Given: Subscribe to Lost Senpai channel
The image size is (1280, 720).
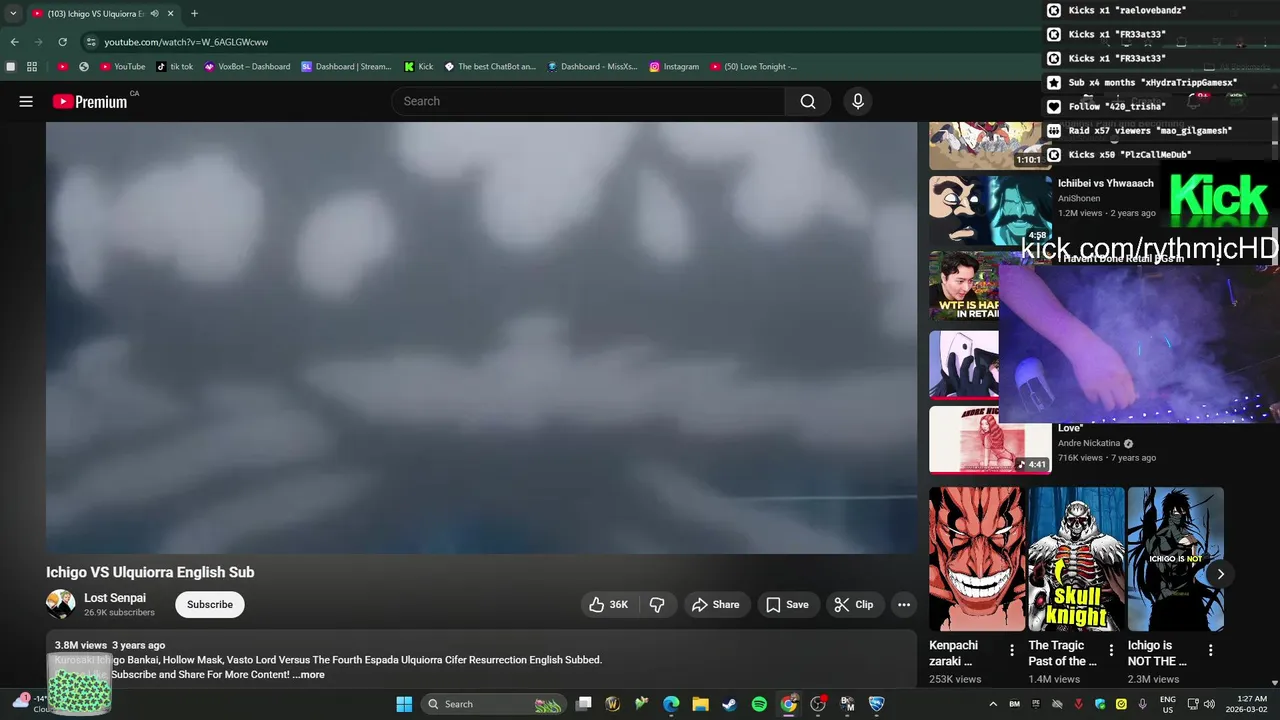Looking at the screenshot, I should [210, 604].
